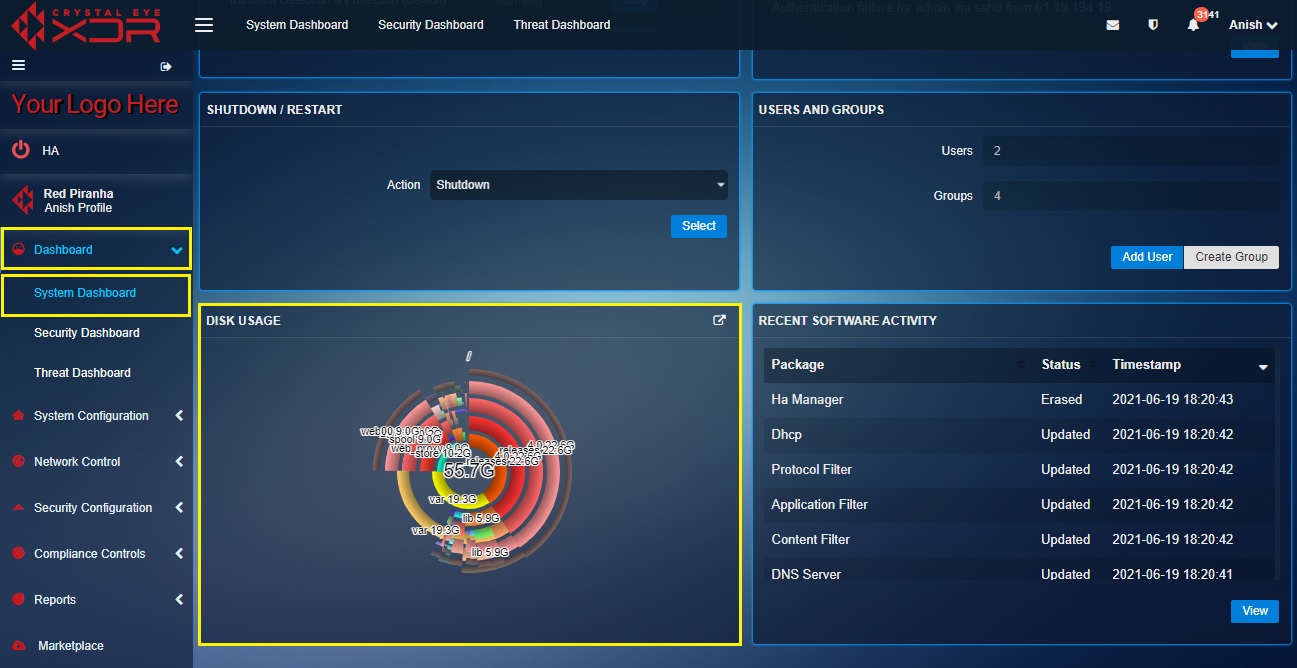
Task: Open the mail envelope icon
Action: tap(1113, 25)
